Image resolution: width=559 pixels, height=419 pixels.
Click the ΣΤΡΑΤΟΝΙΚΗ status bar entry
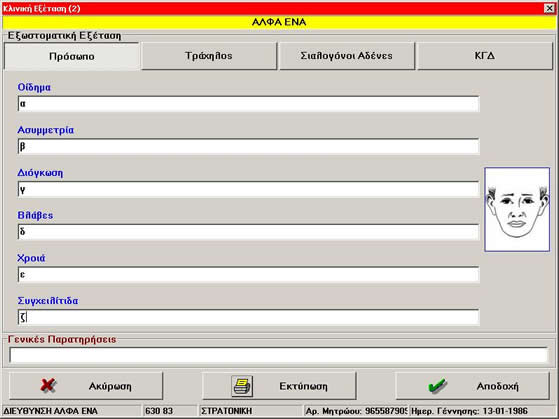pyautogui.click(x=251, y=411)
